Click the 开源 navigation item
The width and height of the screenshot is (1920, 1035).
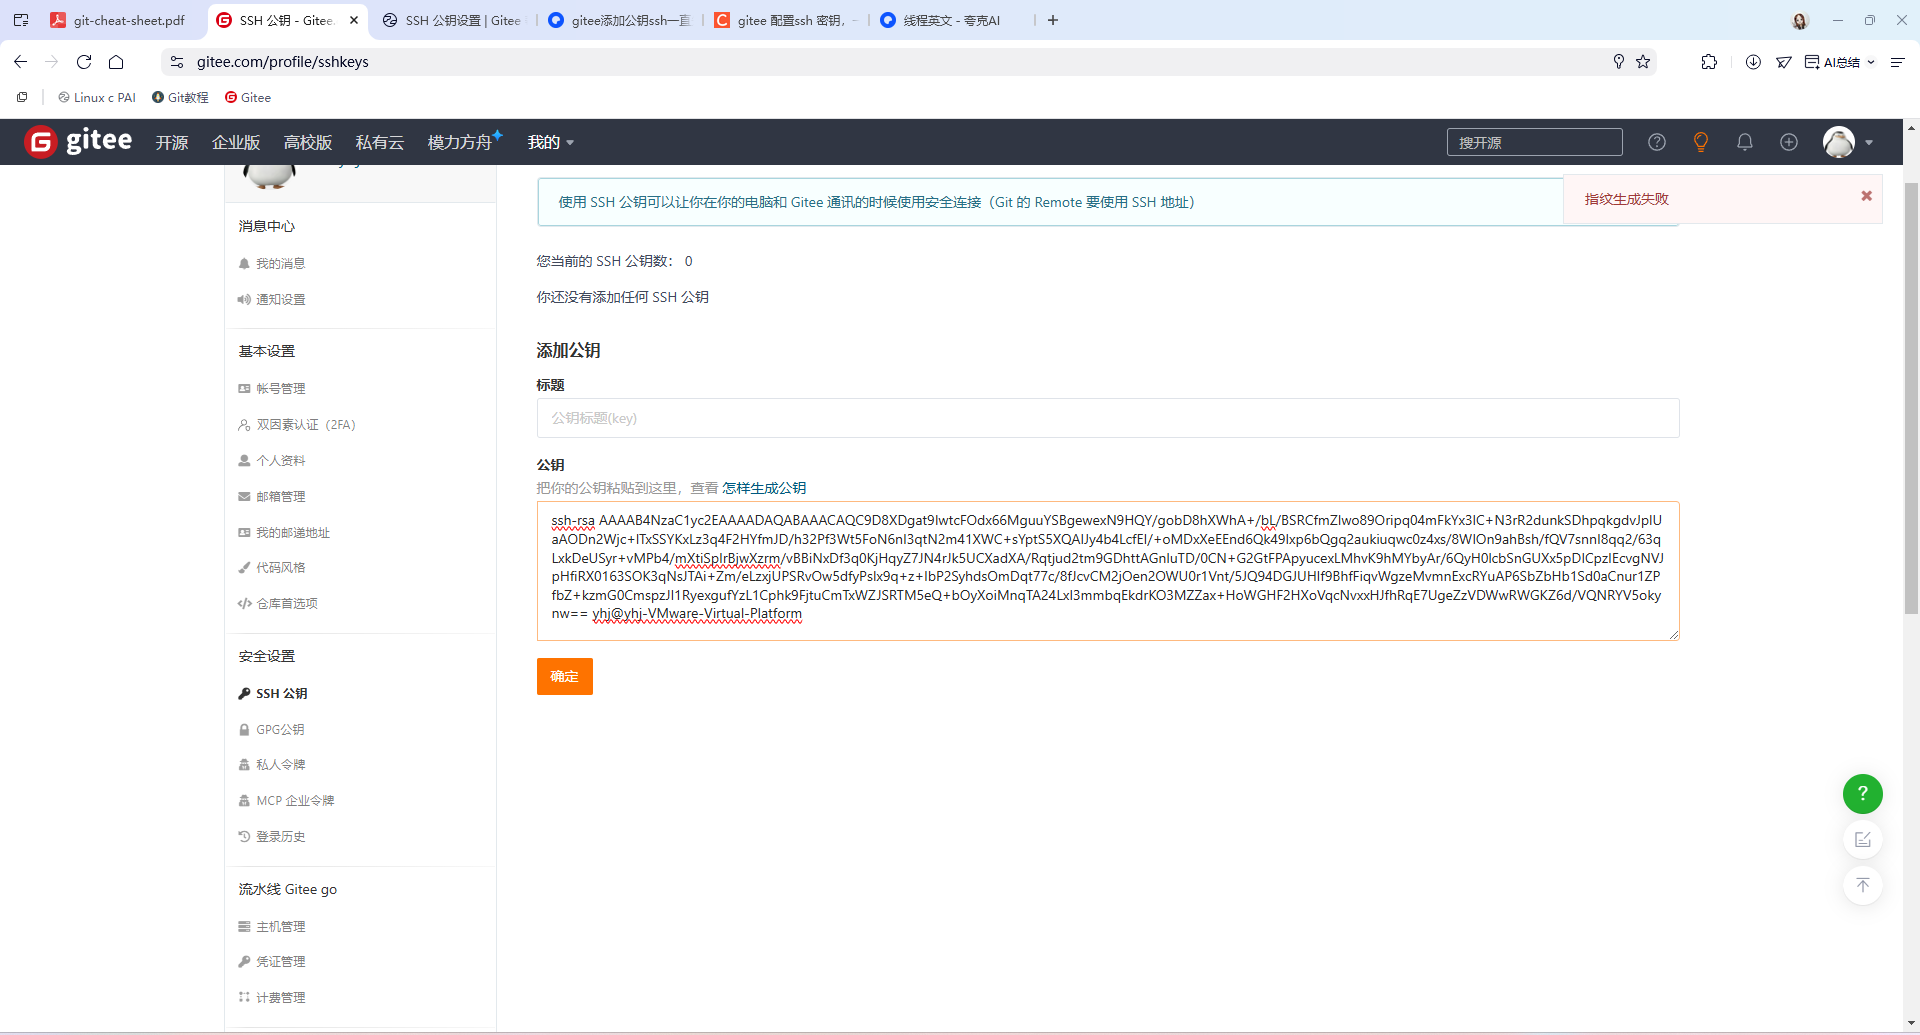(172, 142)
